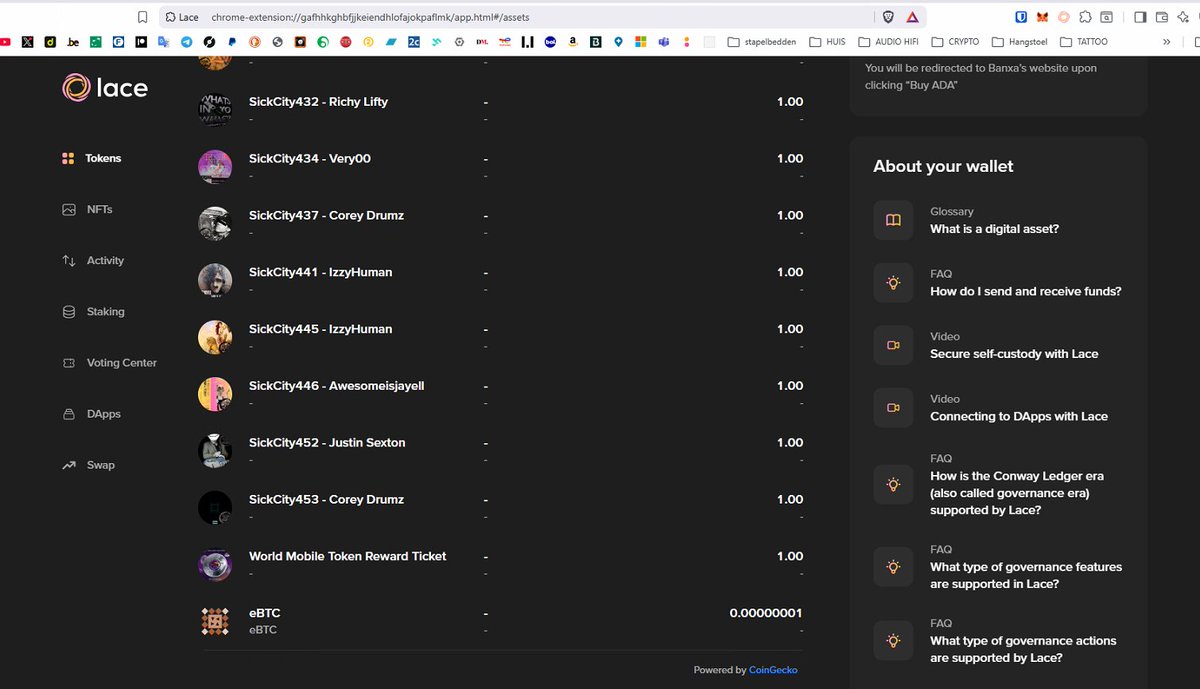Click the Lace logo in sidebar
1200x689 pixels.
pyautogui.click(x=105, y=88)
